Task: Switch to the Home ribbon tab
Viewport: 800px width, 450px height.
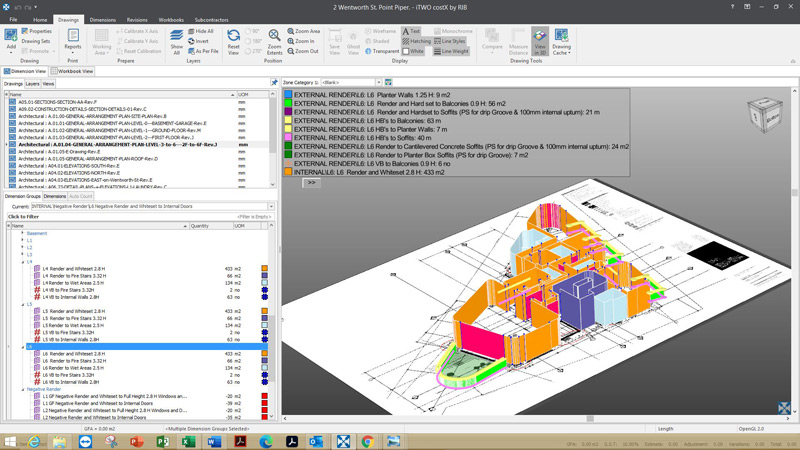Action: (x=40, y=20)
